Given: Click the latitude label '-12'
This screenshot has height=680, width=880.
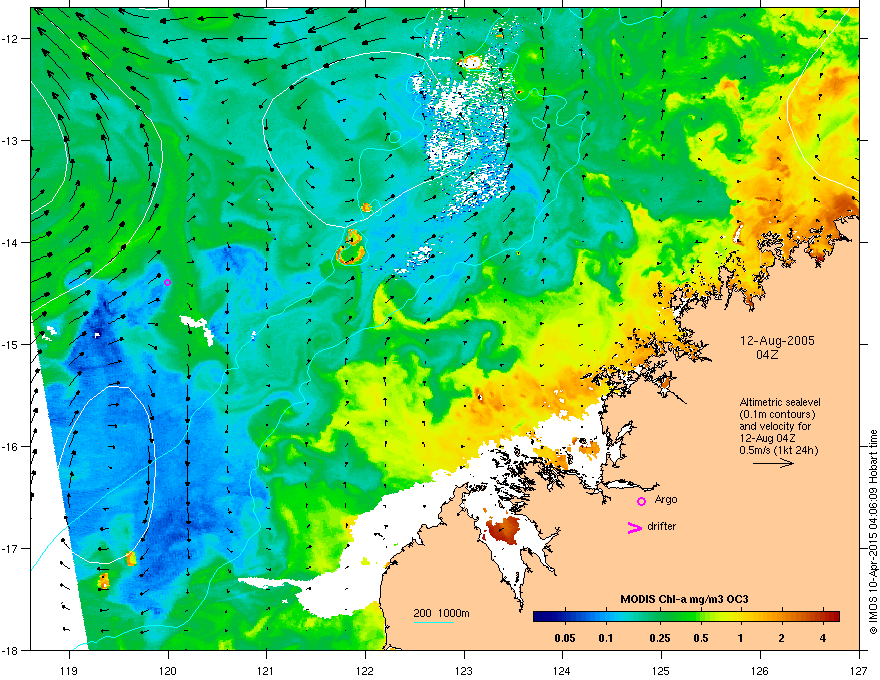Looking at the screenshot, I should point(10,39).
